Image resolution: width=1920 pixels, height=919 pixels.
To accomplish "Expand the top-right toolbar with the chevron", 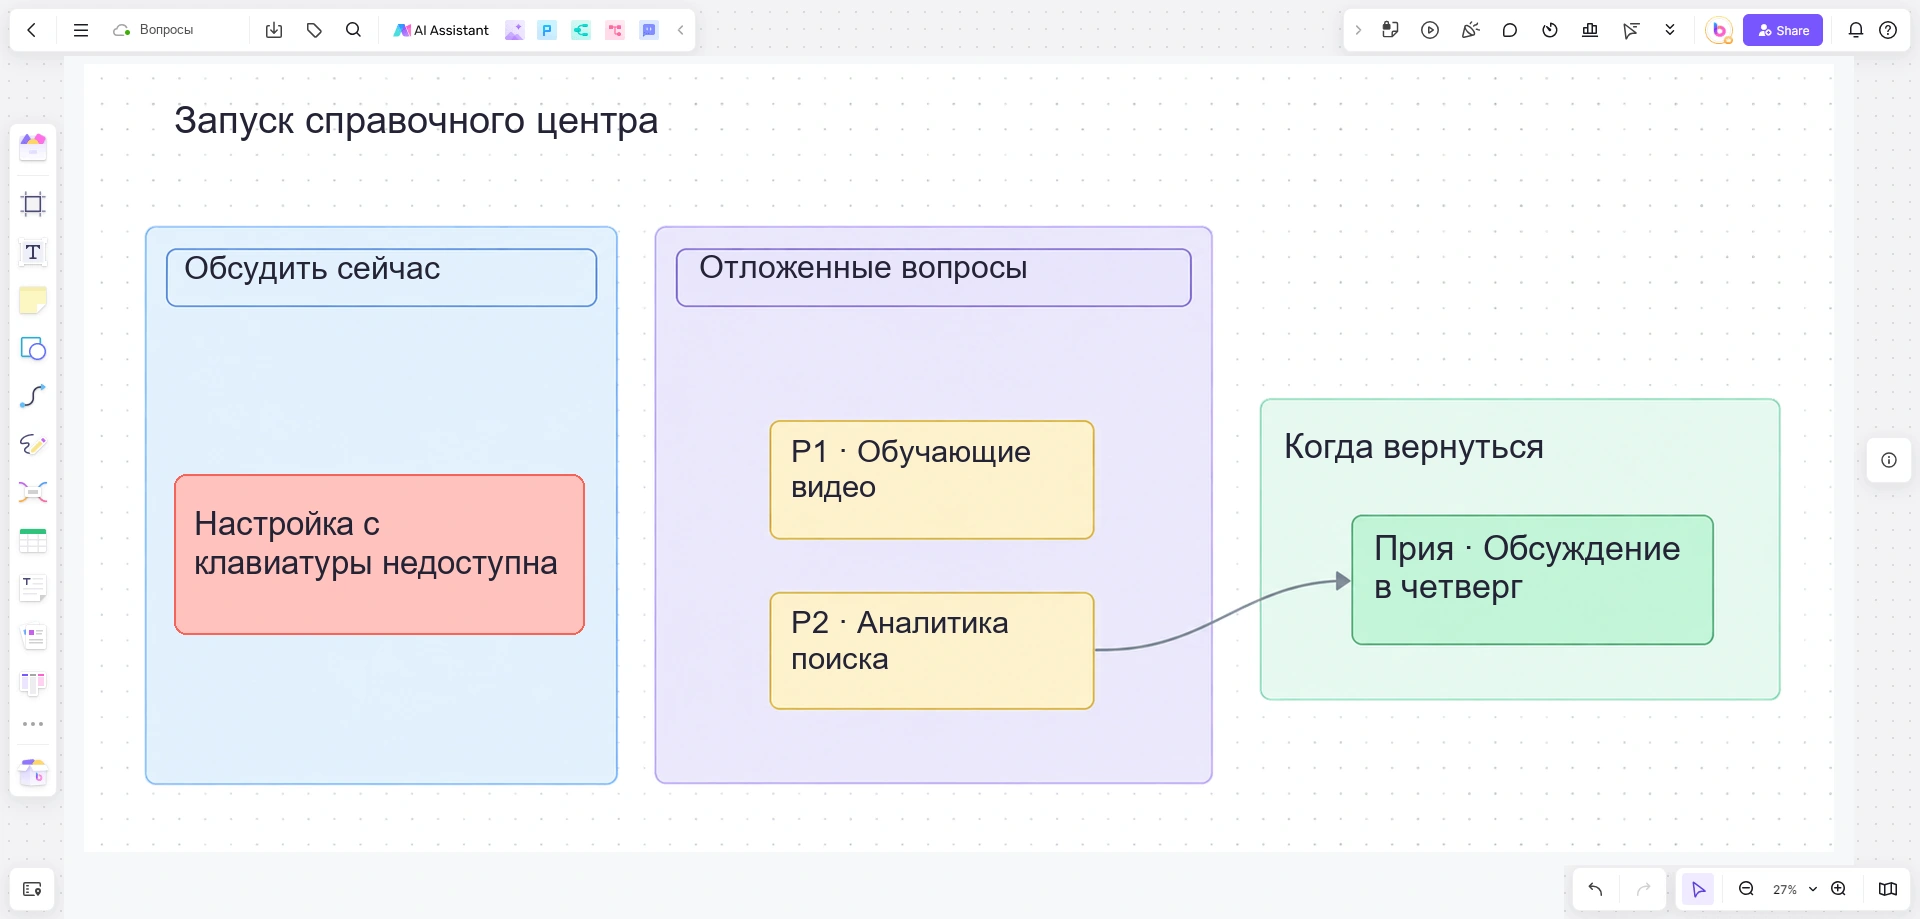I will (x=1358, y=30).
